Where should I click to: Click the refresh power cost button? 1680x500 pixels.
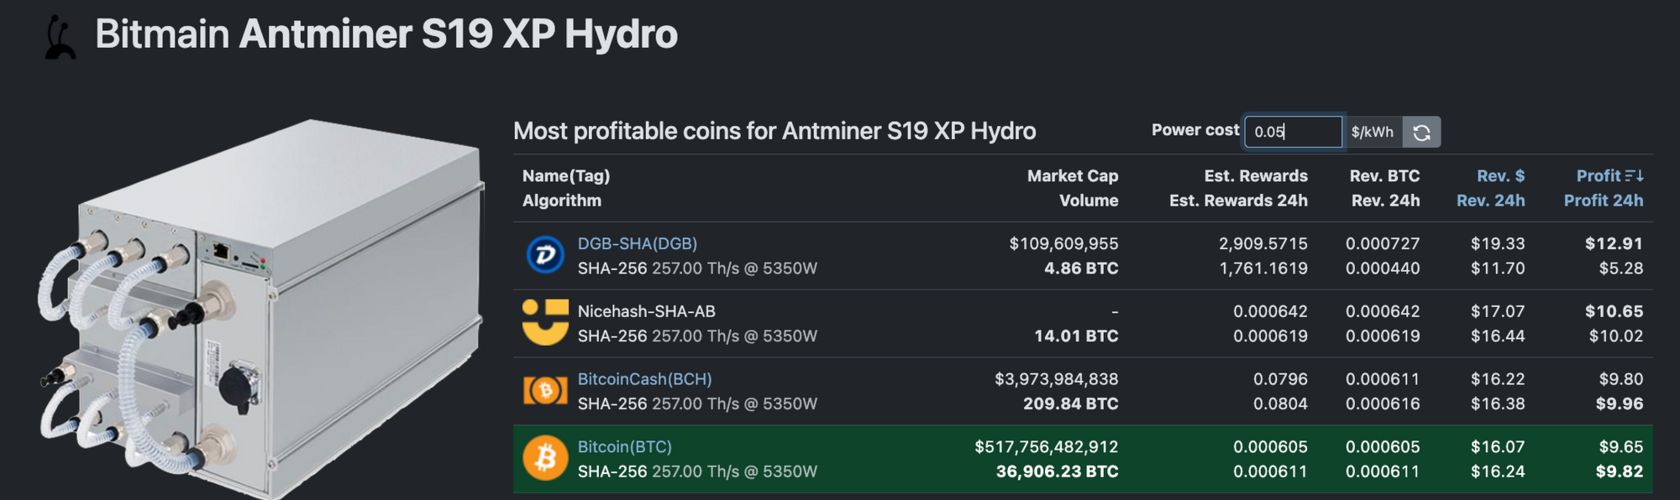click(x=1421, y=132)
